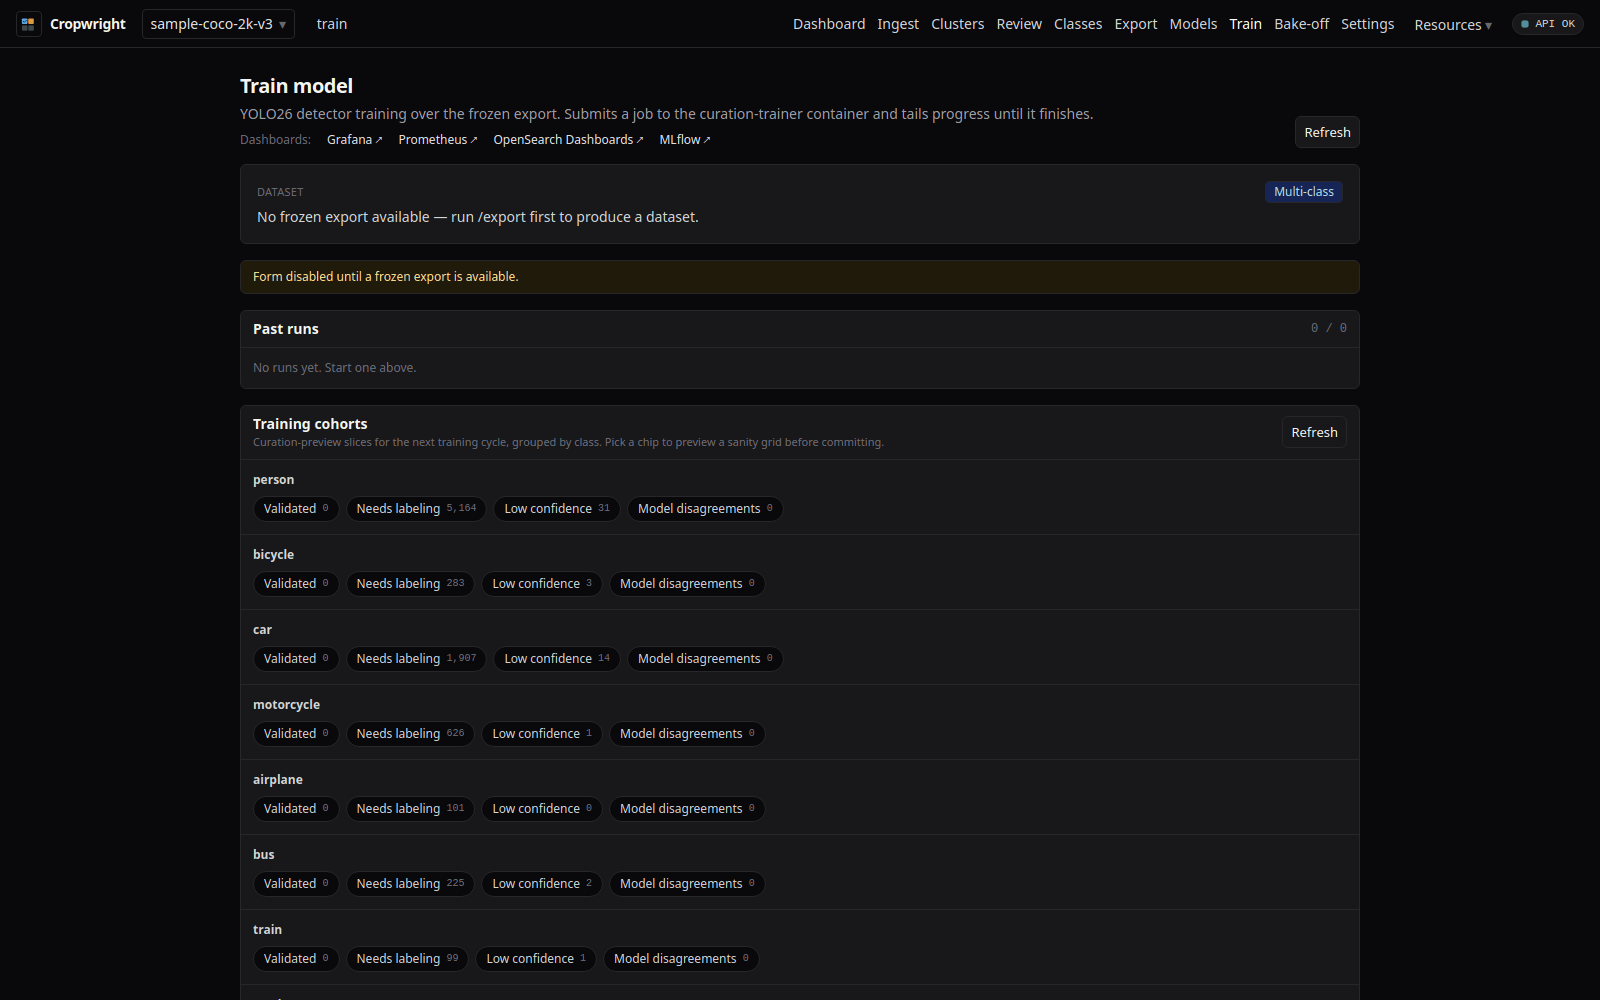Screen dimensions: 1600x1000
Task: Click the Past runs 0 / 0 counter
Action: pos(1329,328)
